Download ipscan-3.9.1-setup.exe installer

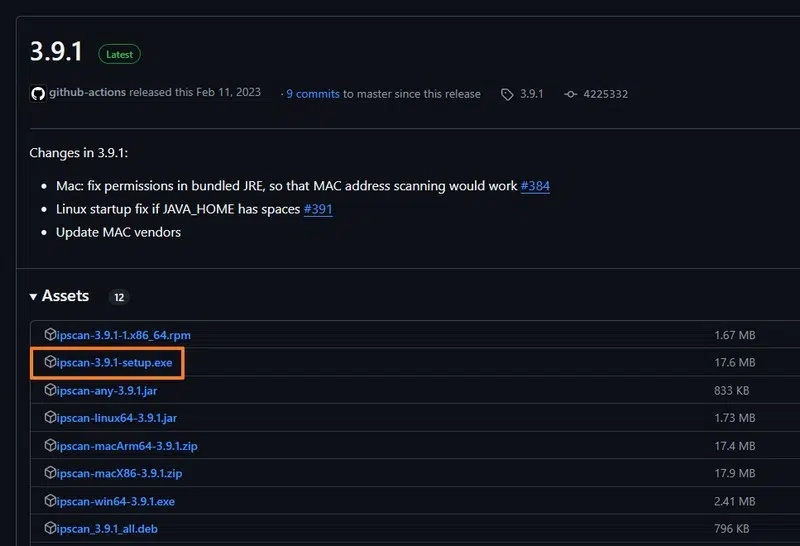pos(114,363)
